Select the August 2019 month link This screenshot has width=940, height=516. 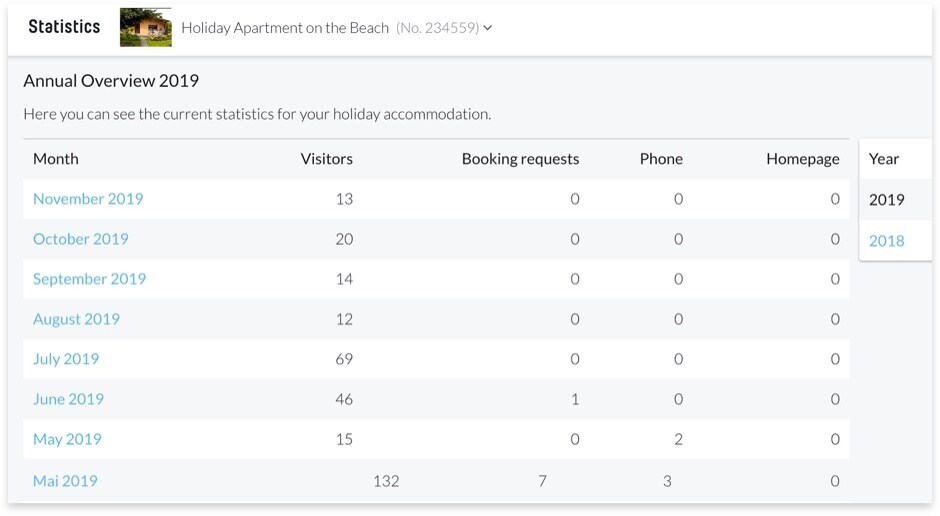click(76, 319)
